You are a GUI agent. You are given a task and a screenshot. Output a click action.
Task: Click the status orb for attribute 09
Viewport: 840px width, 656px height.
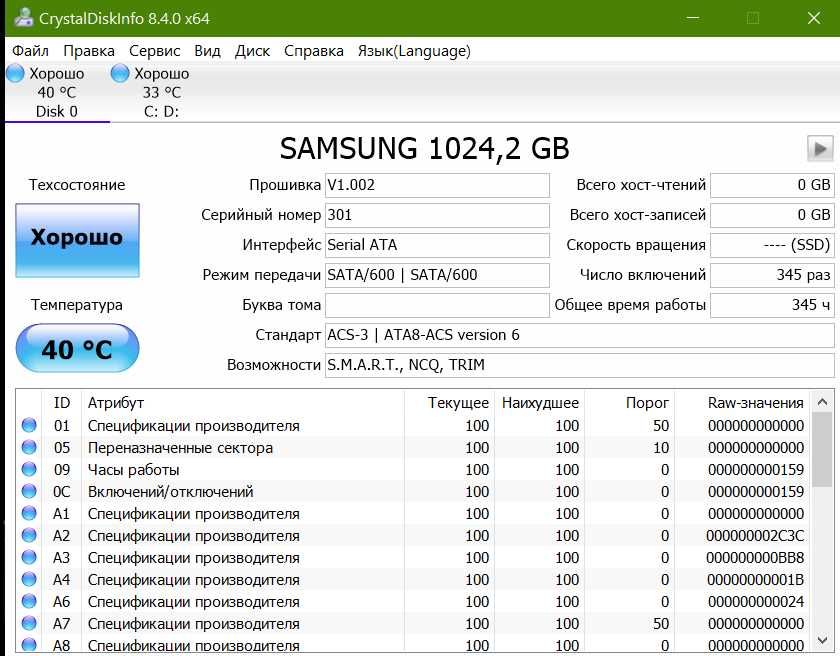pos(29,469)
